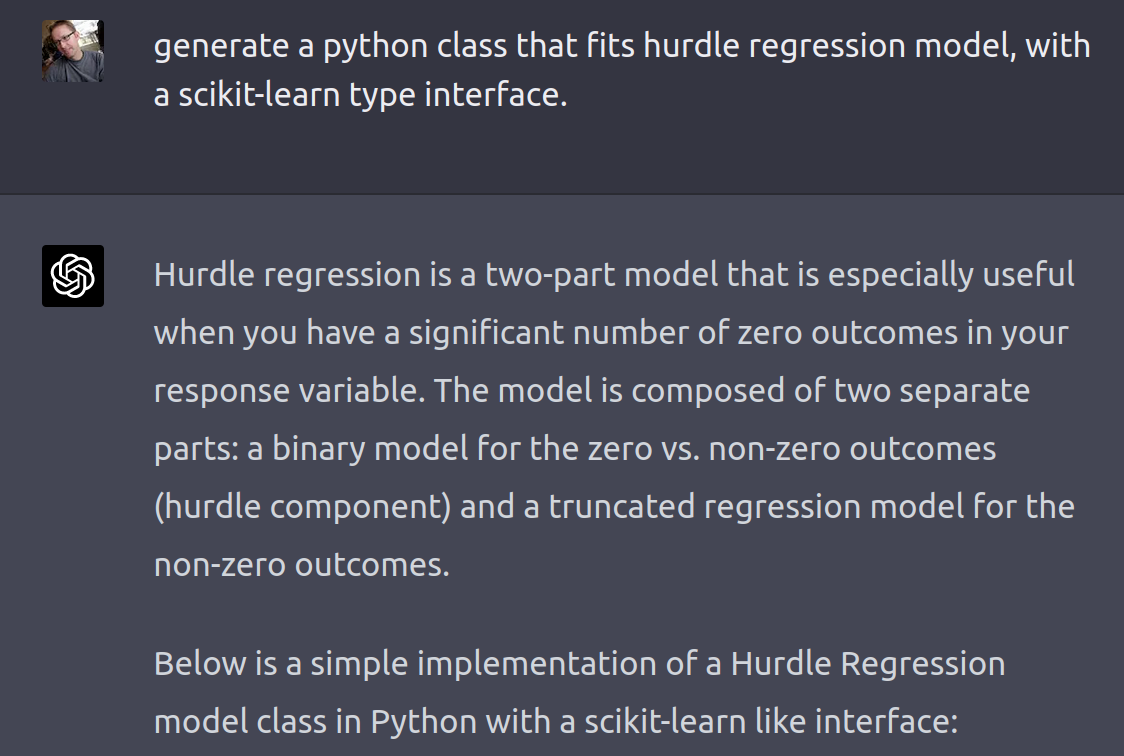The image size is (1124, 756).
Task: Click the phrase "response variable"
Action: tap(289, 389)
